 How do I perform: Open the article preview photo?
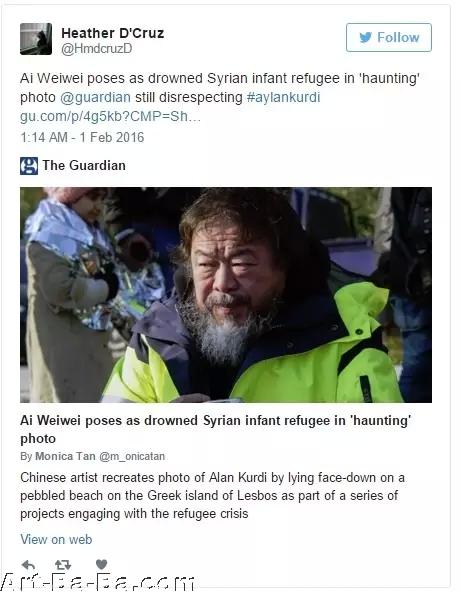(226, 295)
